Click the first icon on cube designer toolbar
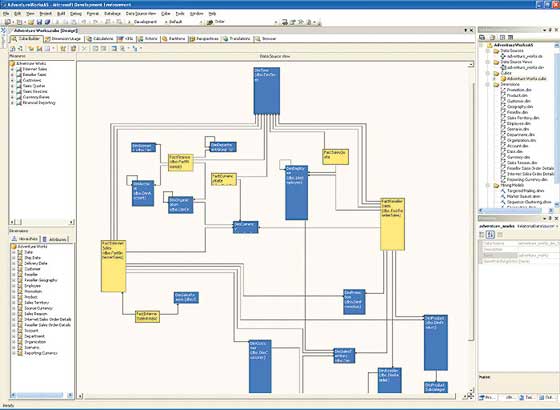The height and width of the screenshot is (410, 560). [13, 49]
